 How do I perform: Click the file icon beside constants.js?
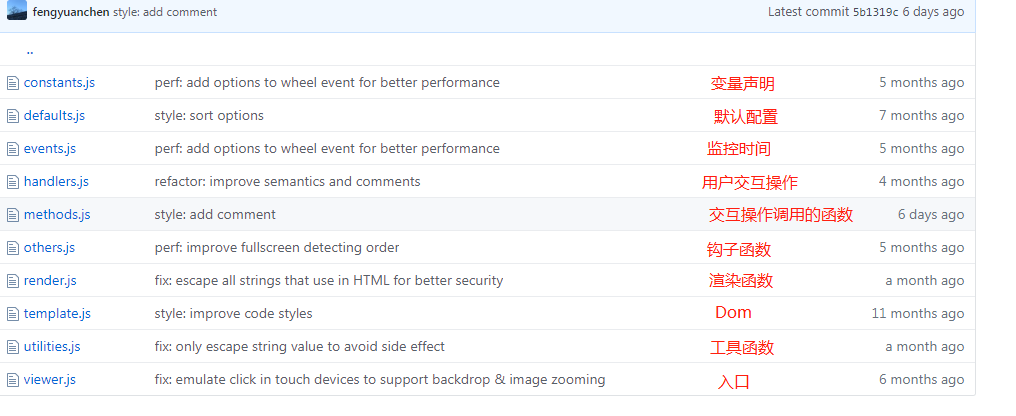pyautogui.click(x=13, y=83)
